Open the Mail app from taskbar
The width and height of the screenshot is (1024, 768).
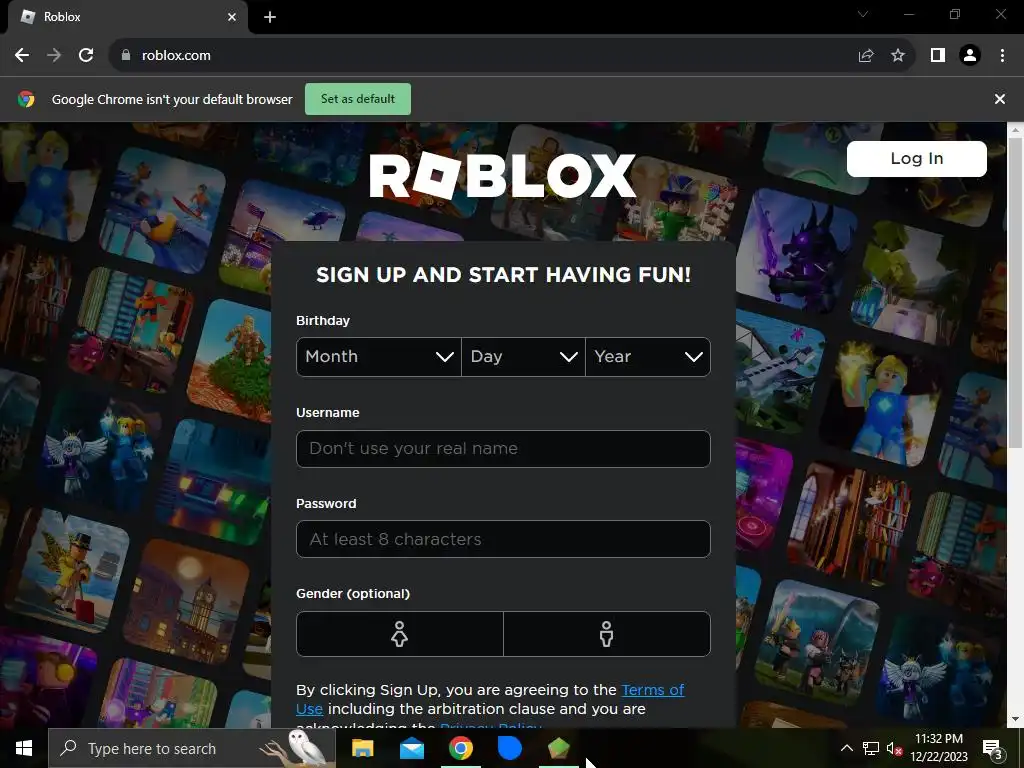pos(411,748)
